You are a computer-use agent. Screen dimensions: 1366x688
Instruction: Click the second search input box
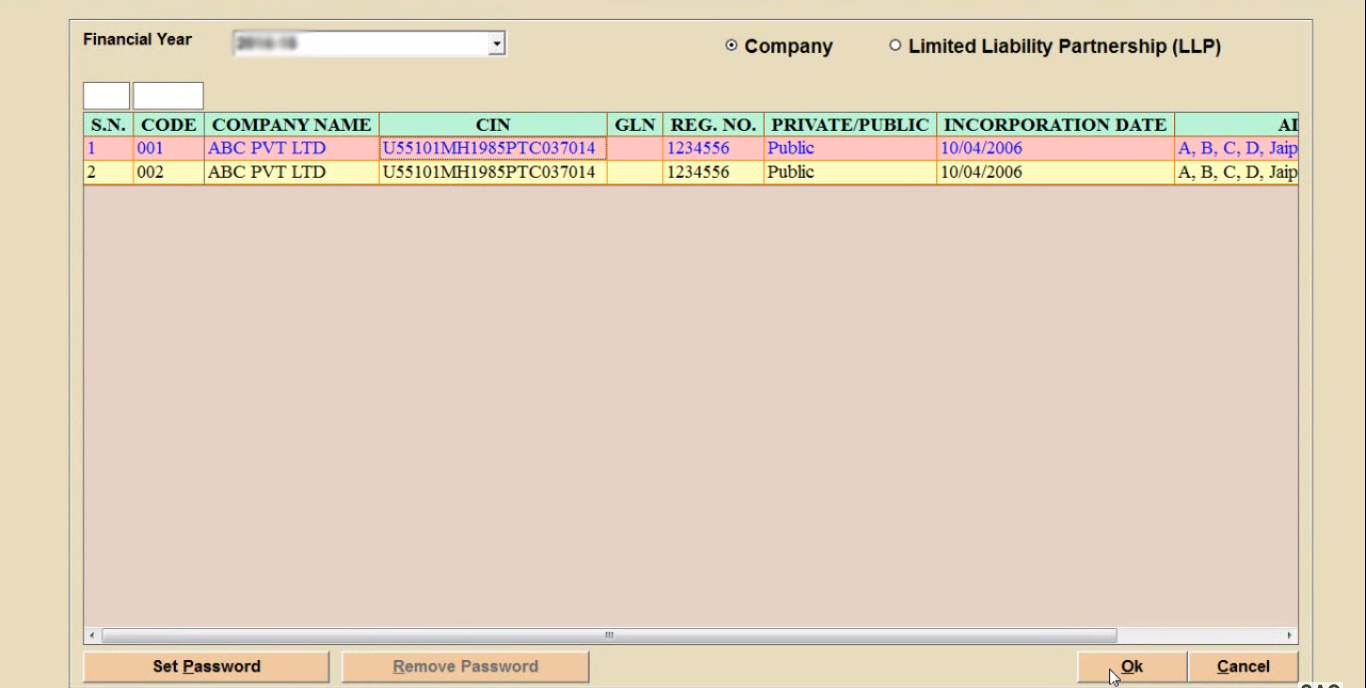click(168, 96)
